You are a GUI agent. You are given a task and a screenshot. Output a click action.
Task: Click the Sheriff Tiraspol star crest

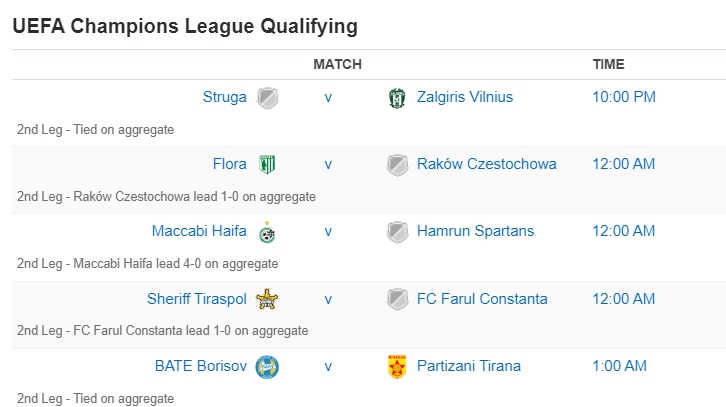pos(267,299)
